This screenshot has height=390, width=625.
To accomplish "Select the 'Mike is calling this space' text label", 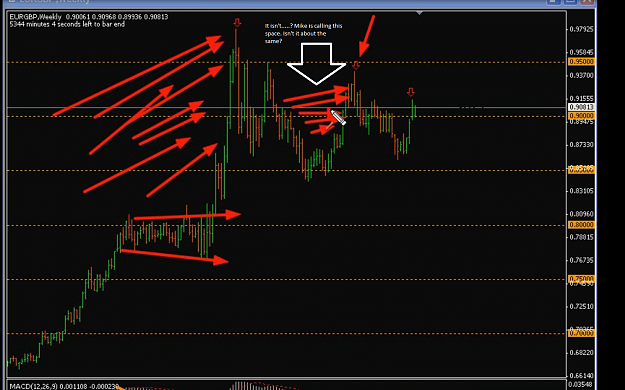I will (x=303, y=33).
